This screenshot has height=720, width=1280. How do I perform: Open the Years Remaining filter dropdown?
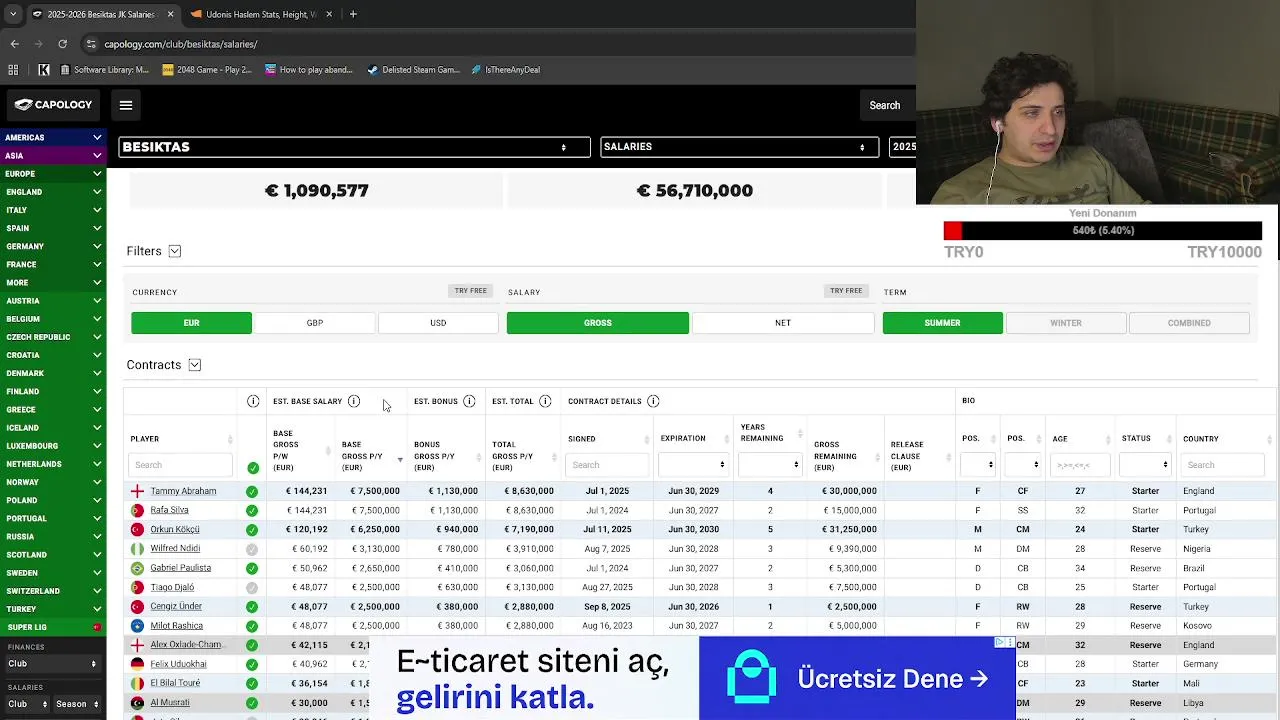[770, 465]
